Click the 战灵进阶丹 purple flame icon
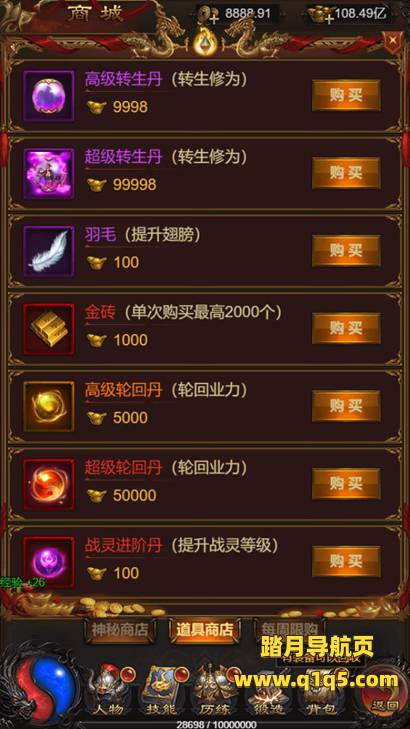410x729 pixels. point(49,562)
